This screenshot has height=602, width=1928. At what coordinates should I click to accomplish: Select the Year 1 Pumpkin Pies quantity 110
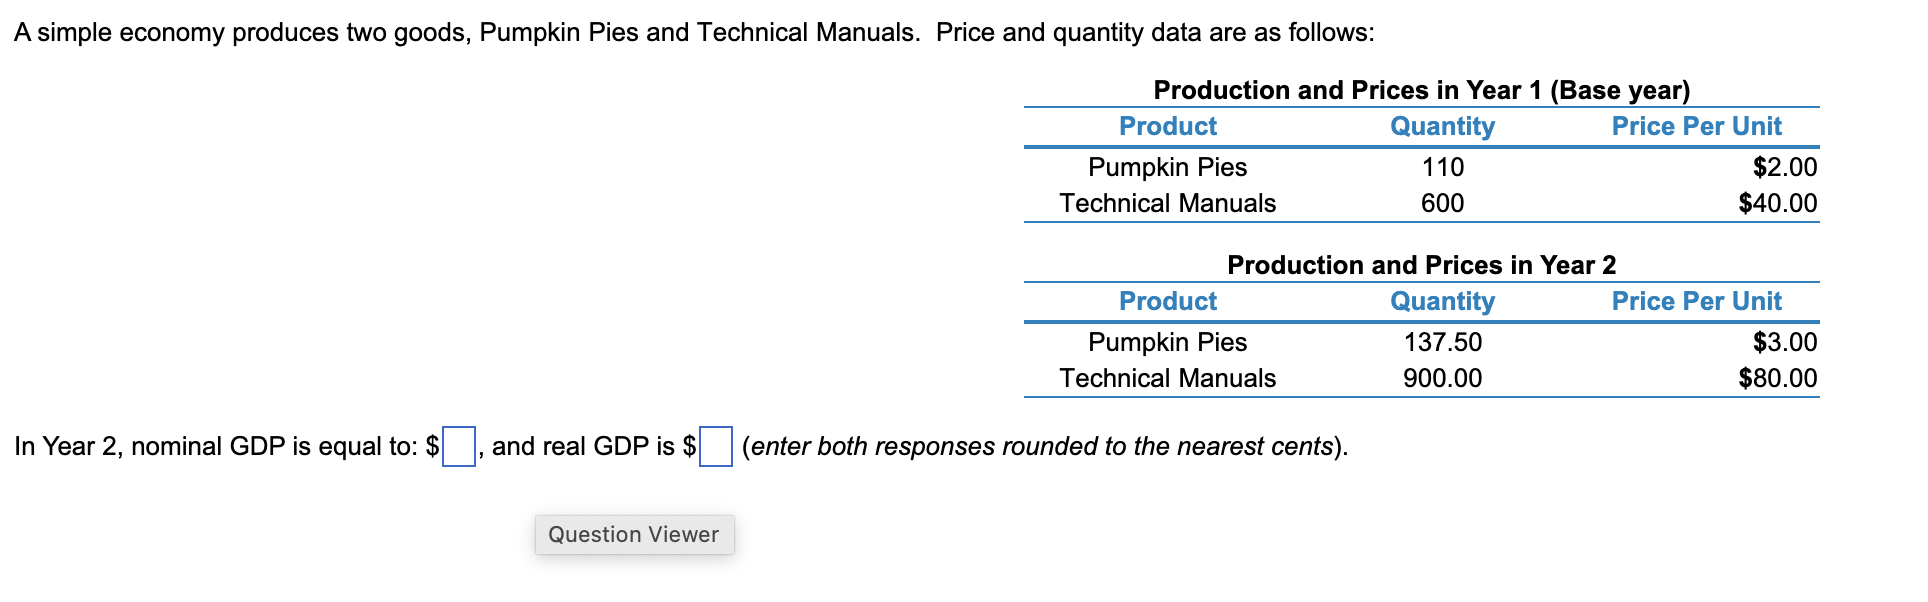pos(1442,167)
